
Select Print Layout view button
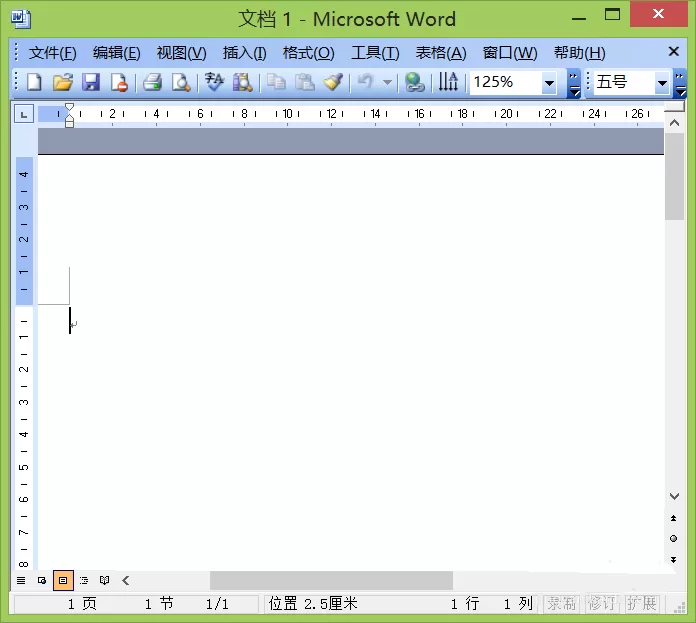tap(63, 580)
